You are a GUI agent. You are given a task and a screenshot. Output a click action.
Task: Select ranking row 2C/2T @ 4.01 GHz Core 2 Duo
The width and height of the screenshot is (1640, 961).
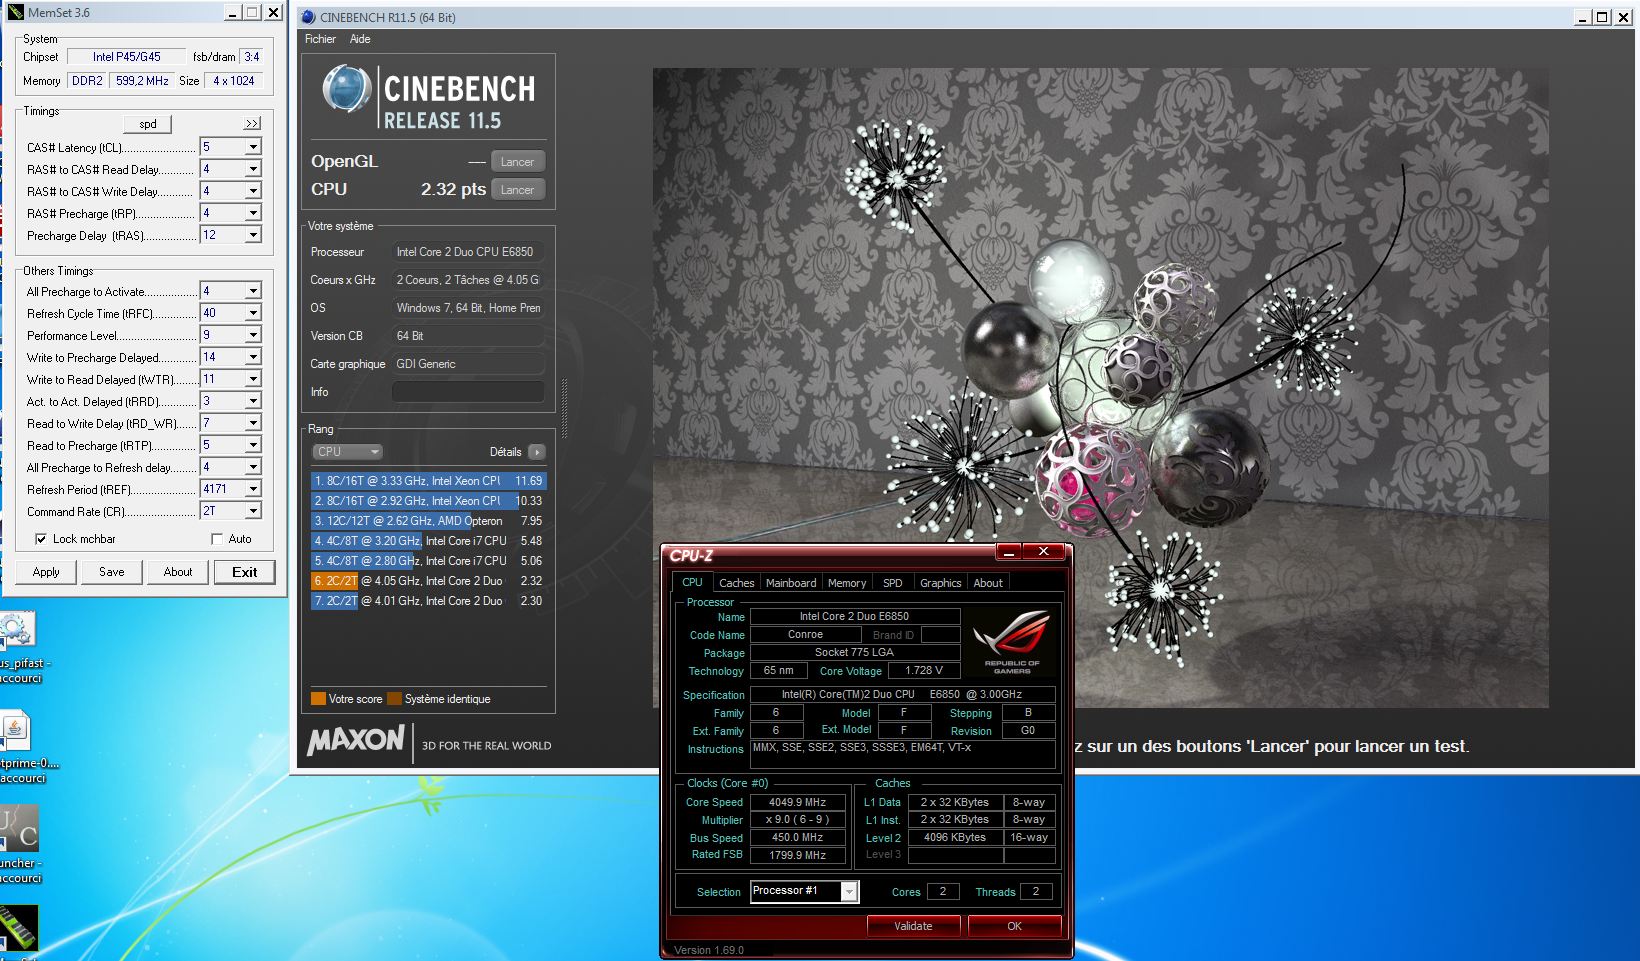428,601
